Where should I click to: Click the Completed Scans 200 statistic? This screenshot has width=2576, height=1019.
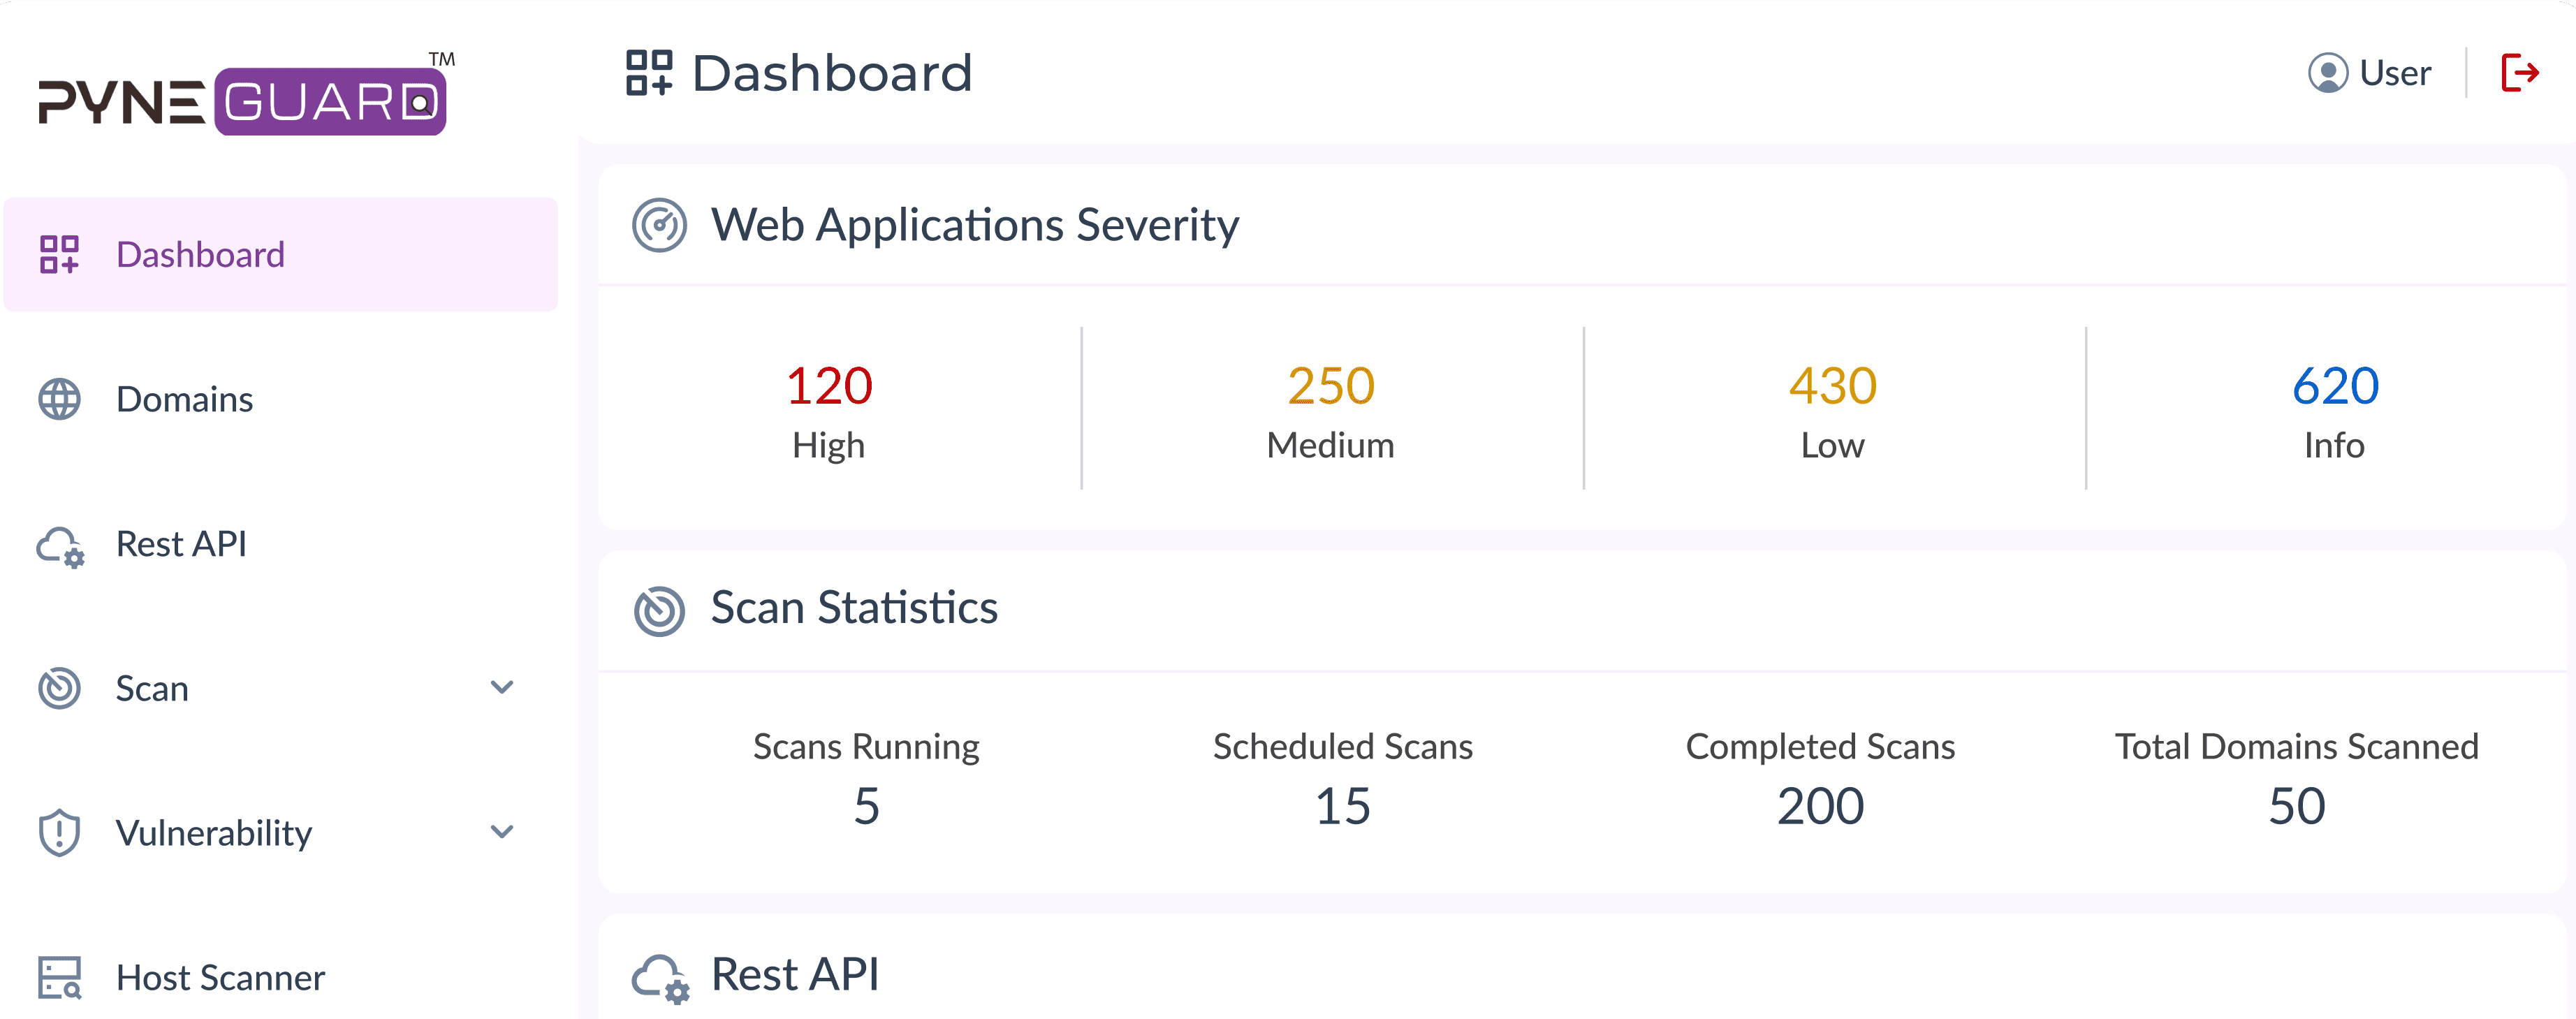click(1820, 806)
